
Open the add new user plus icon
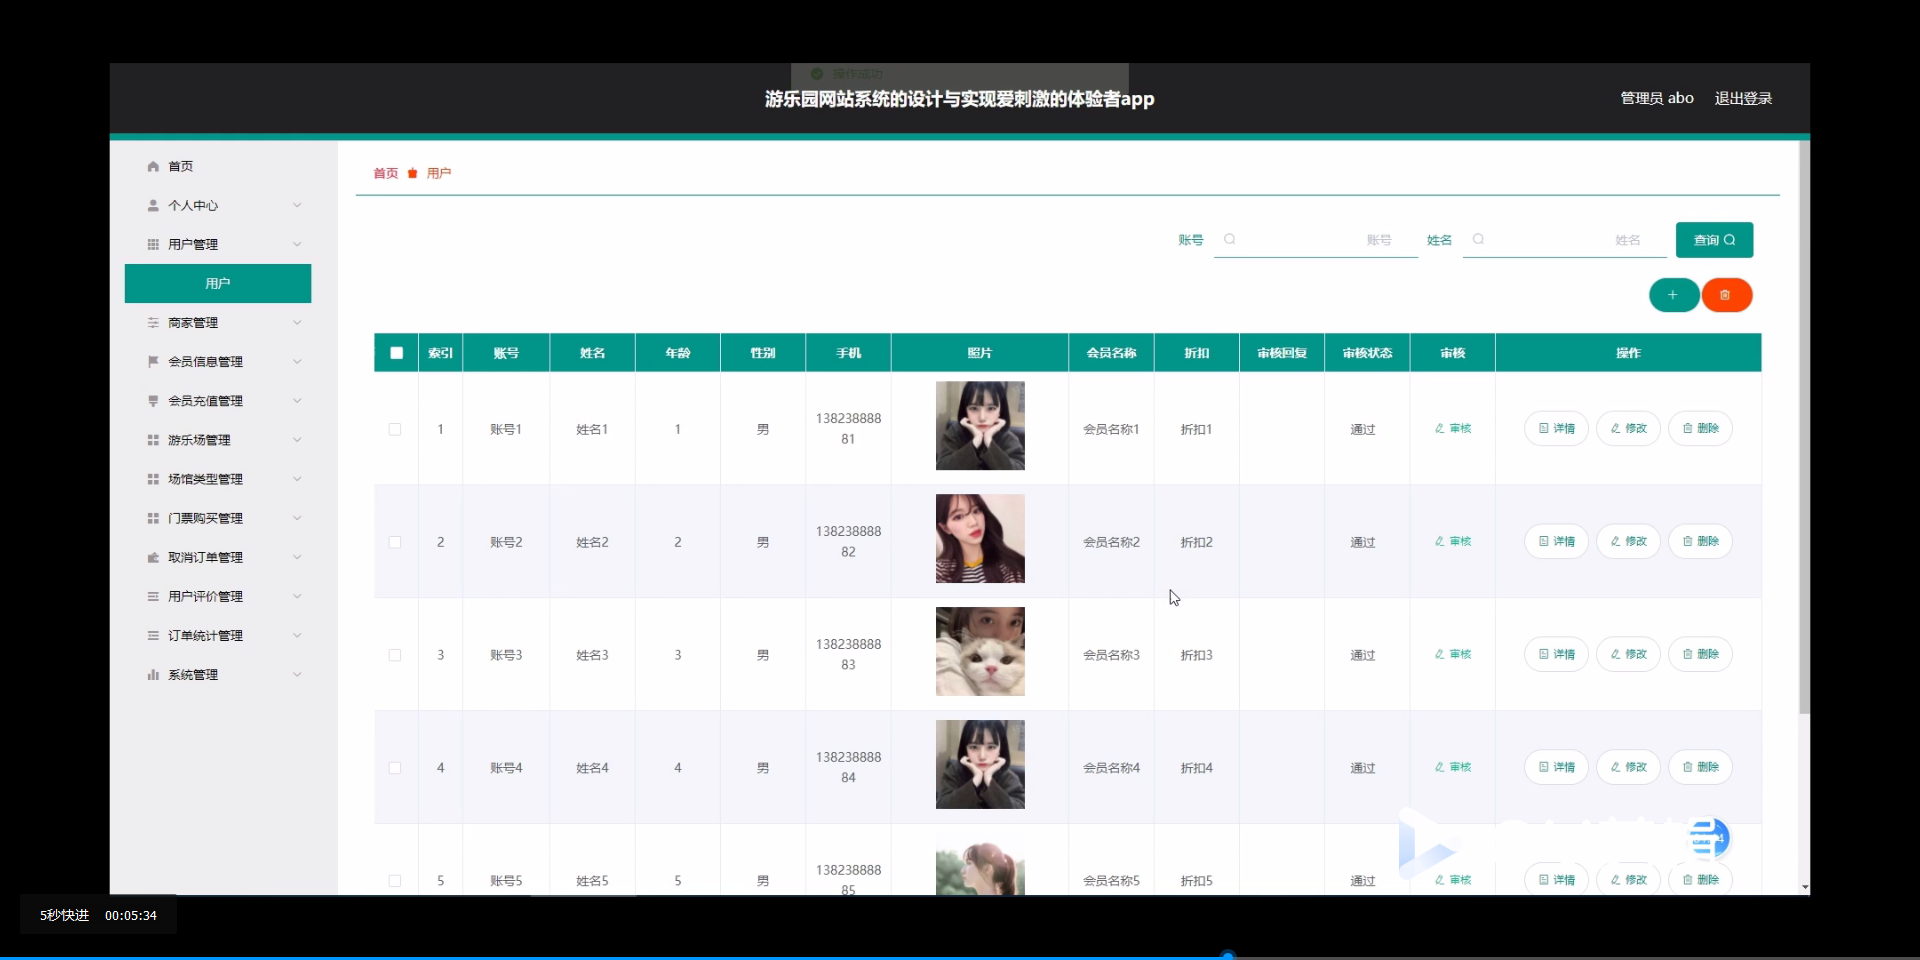coord(1672,295)
